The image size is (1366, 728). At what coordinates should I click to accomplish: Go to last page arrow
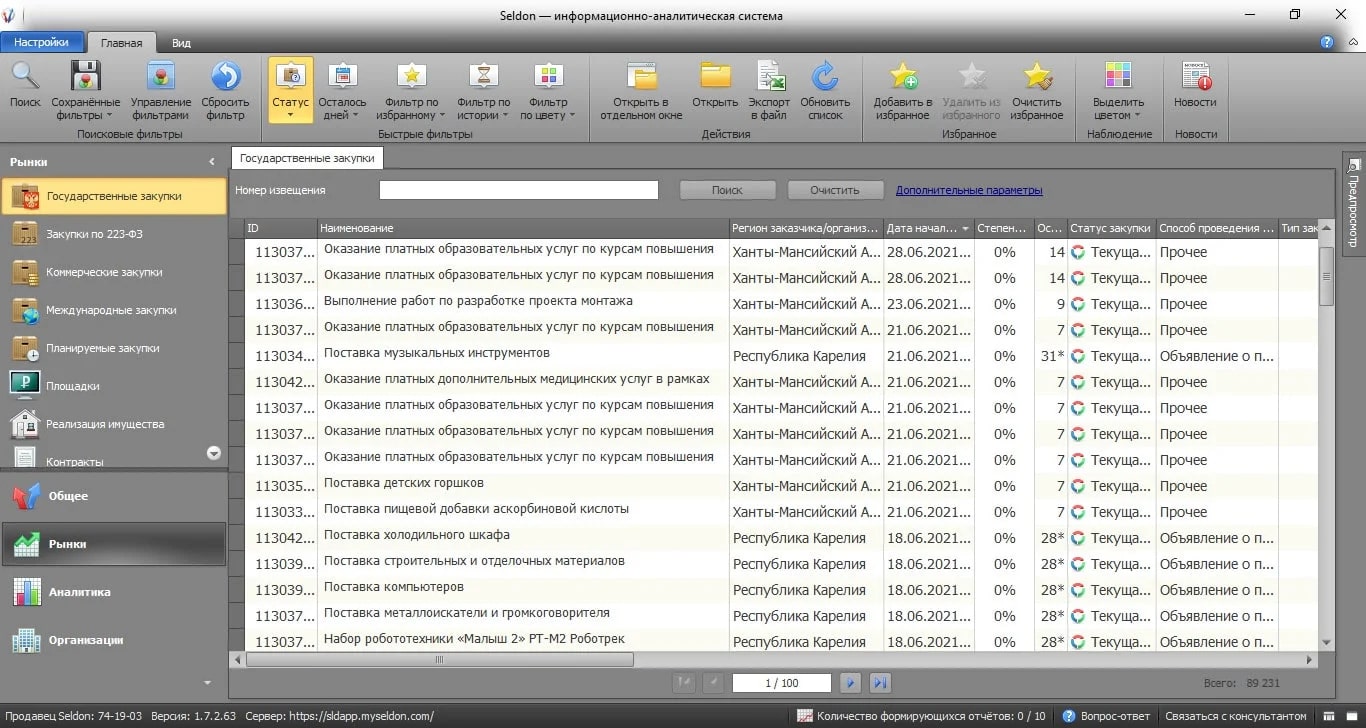click(x=880, y=683)
